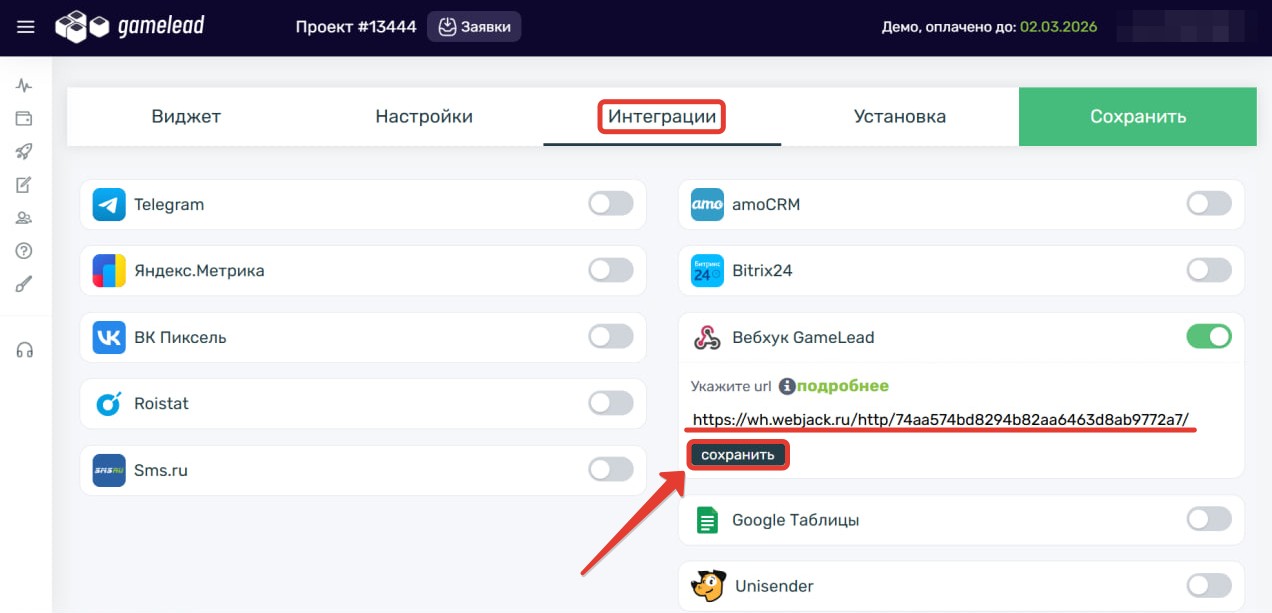Click the Вебхук GameLead label

pyautogui.click(x=803, y=338)
